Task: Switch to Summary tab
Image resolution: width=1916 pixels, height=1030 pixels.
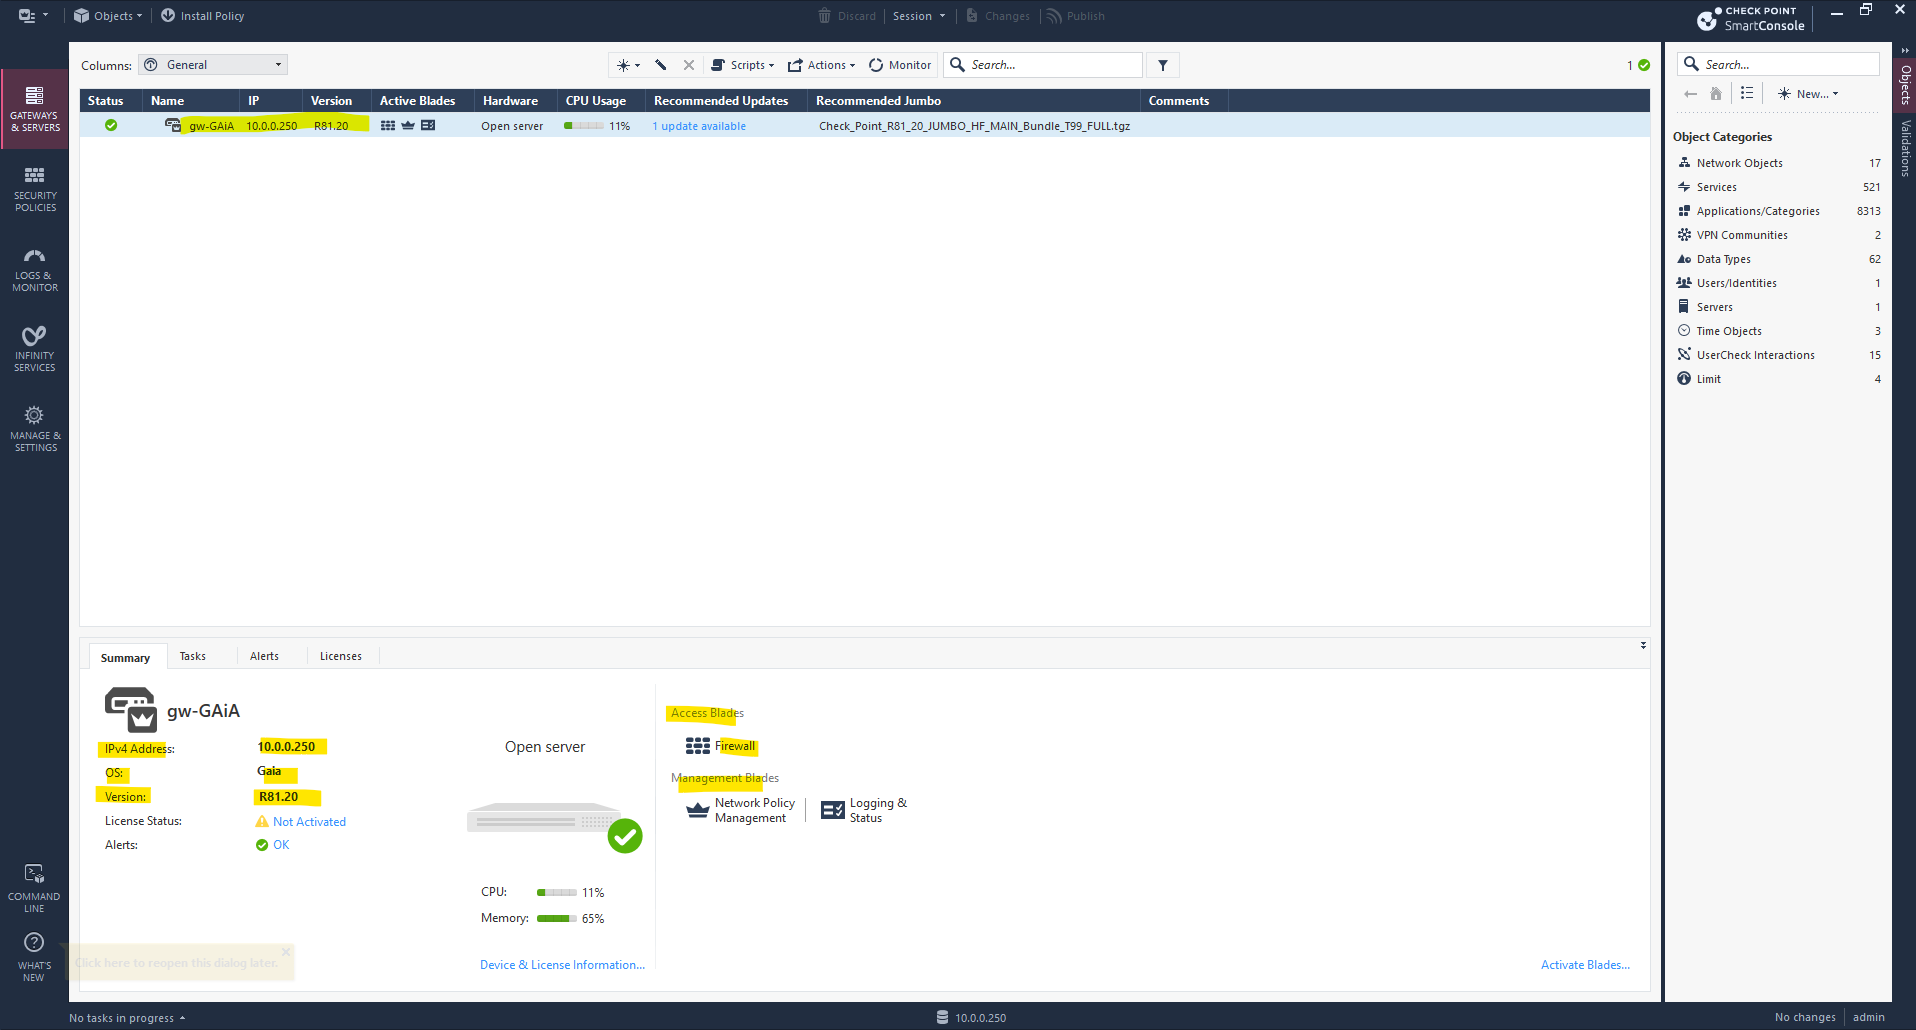Action: pos(125,657)
